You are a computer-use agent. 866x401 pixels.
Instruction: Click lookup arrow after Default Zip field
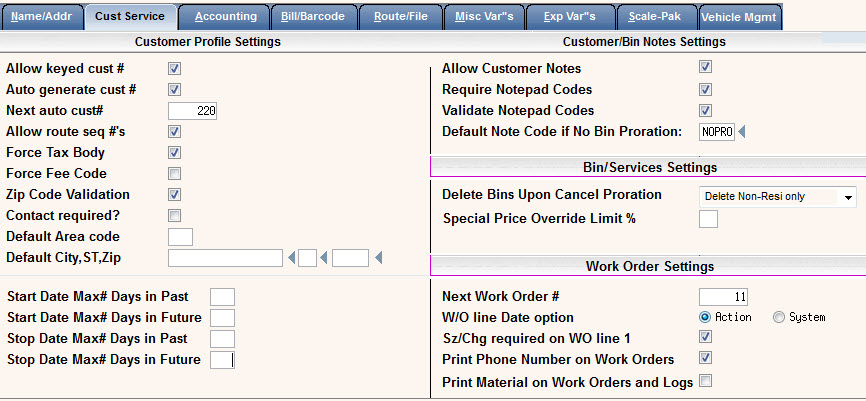coord(378,258)
